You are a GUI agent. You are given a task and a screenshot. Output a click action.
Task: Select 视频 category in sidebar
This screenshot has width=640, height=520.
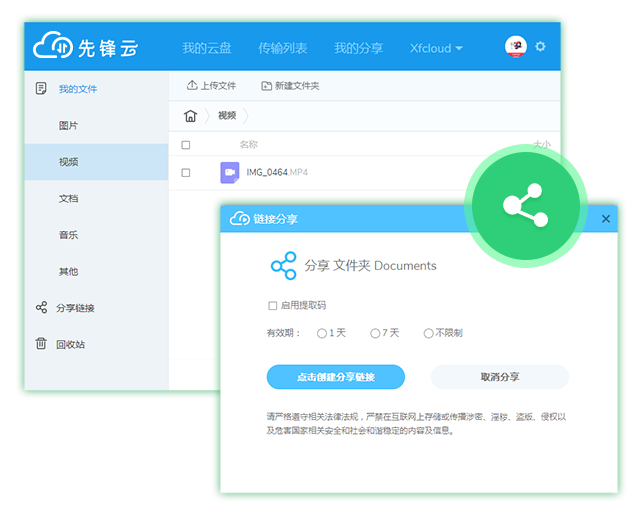click(68, 162)
